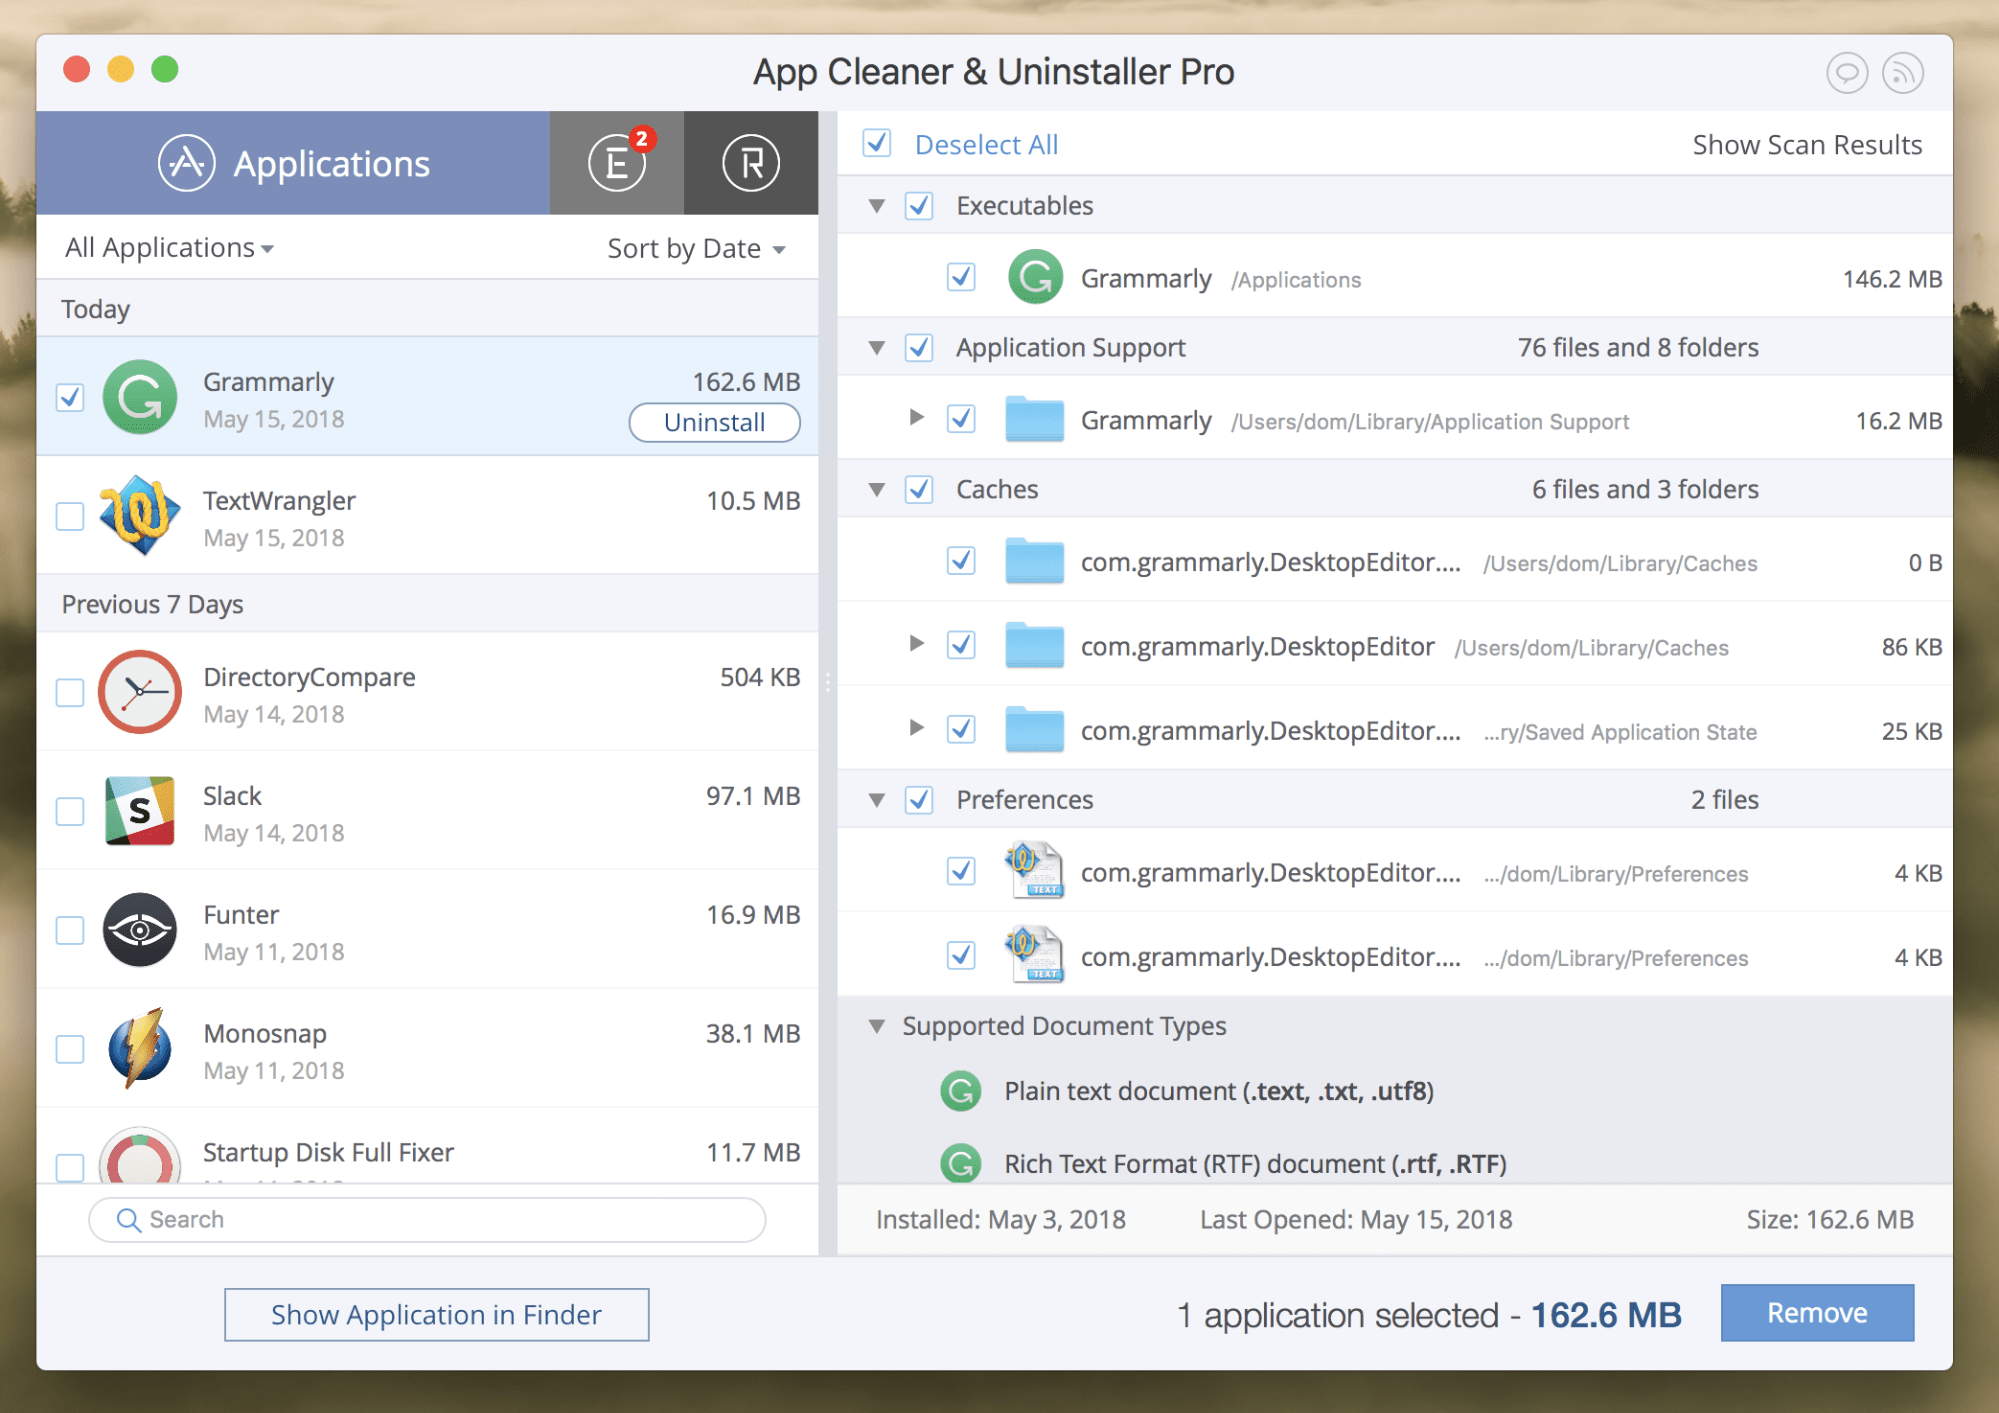Click the search magnifier icon
This screenshot has width=1999, height=1413.
click(x=128, y=1220)
